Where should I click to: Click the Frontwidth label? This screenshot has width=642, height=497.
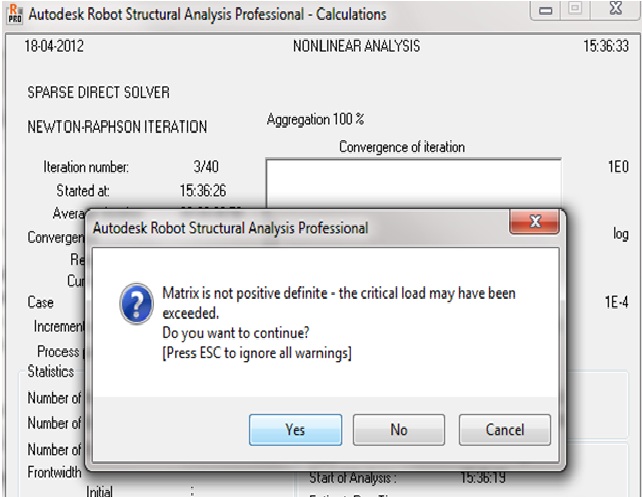(54, 472)
